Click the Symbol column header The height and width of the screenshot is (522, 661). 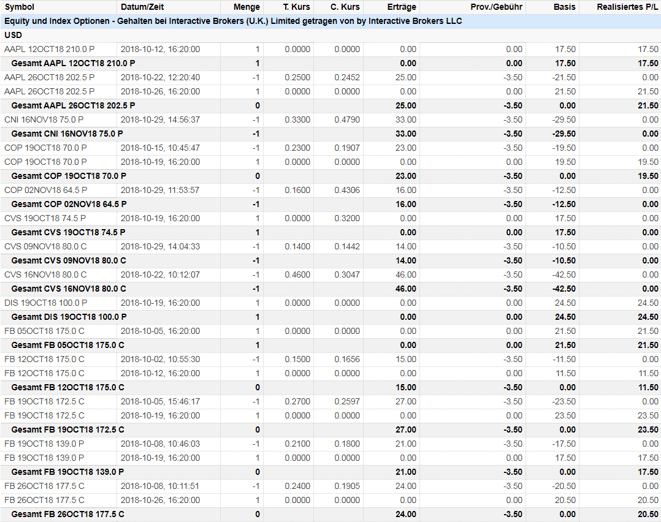(19, 7)
